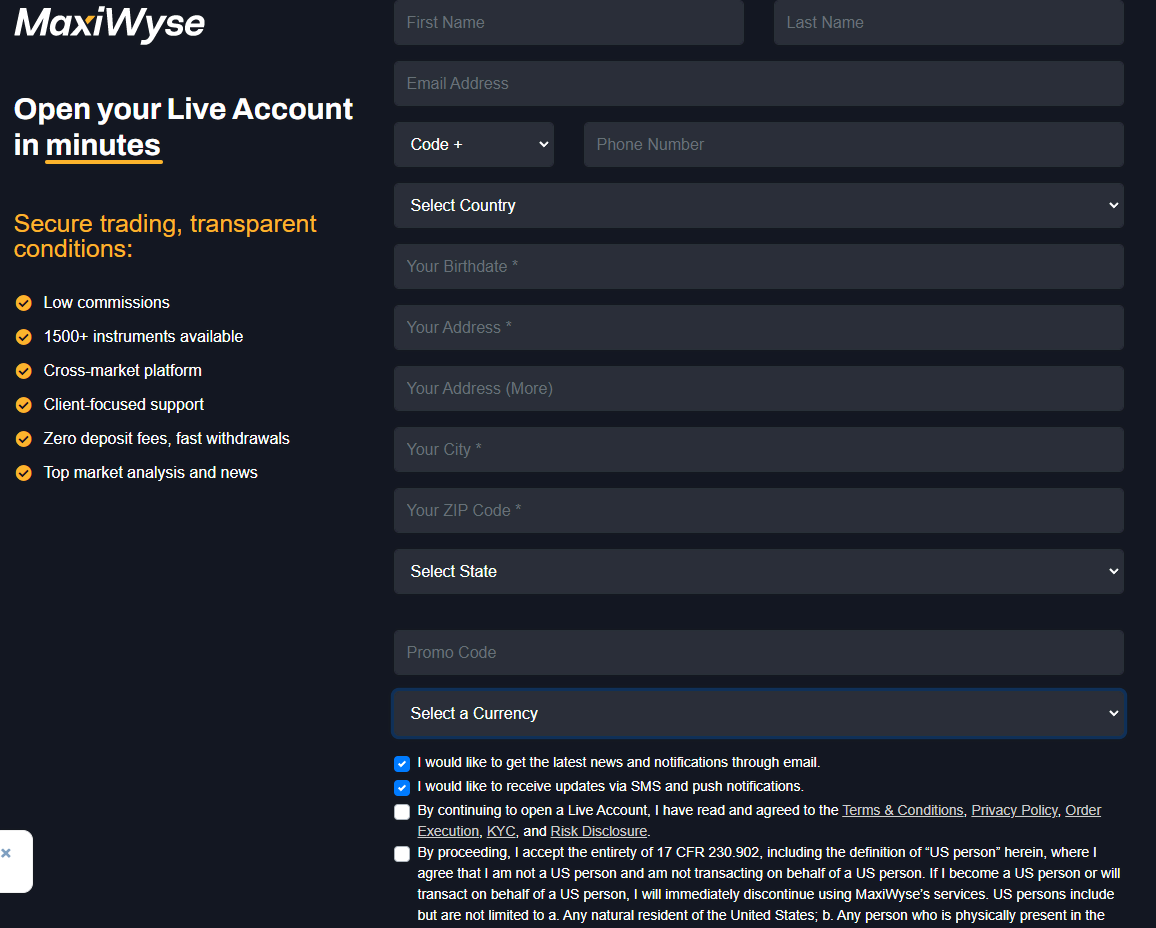
Task: Close the small popup with the X icon
Action: click(6, 853)
